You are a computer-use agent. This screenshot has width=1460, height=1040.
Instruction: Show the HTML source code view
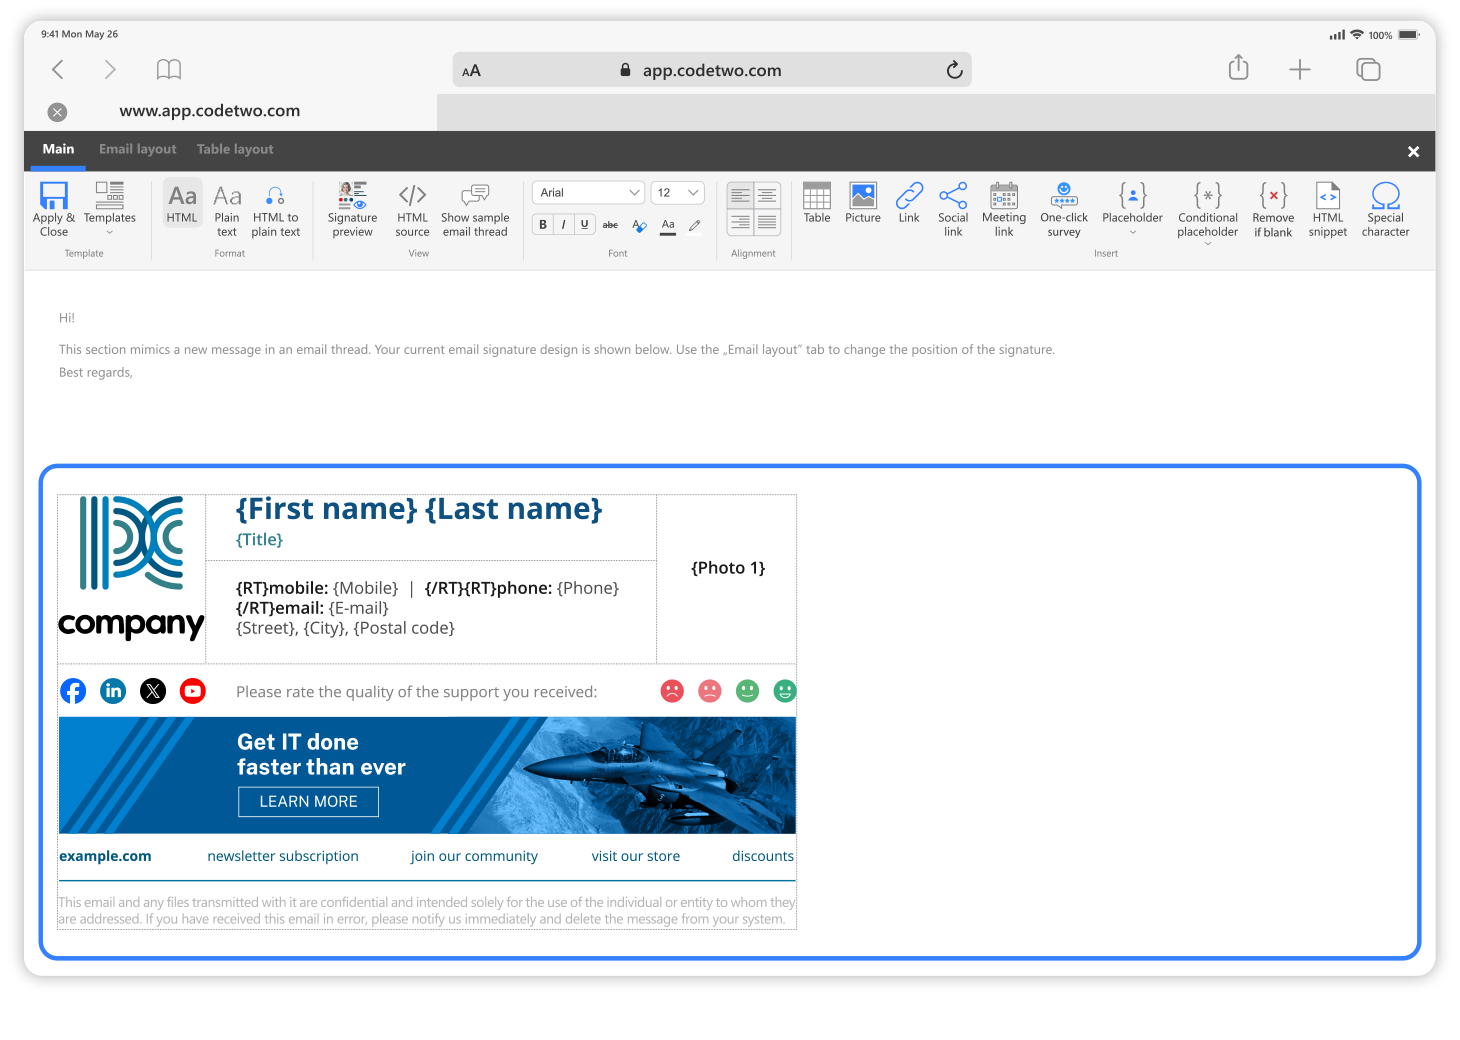(412, 209)
